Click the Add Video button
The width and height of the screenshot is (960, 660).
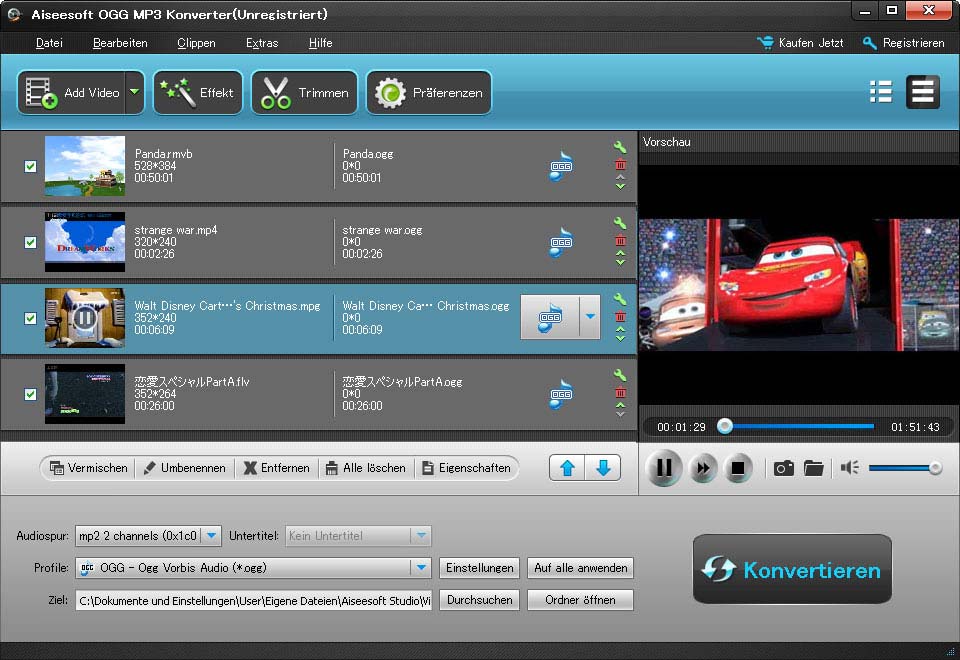[72, 92]
